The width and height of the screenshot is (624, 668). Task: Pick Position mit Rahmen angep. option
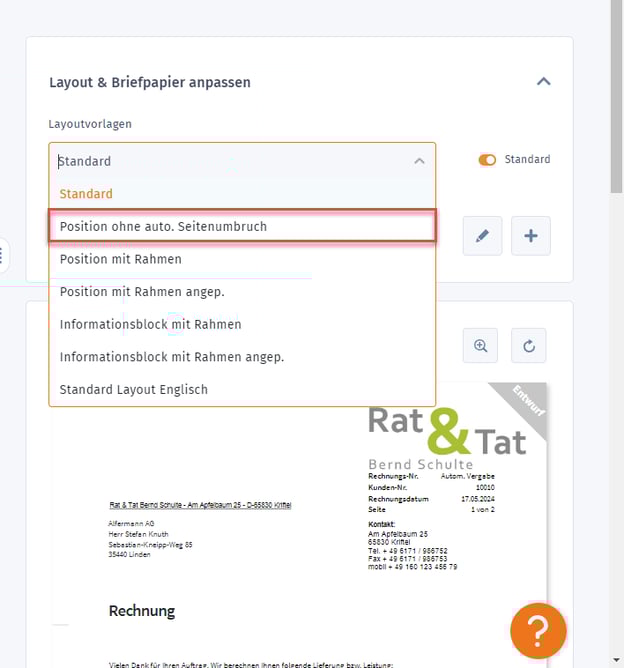click(142, 292)
